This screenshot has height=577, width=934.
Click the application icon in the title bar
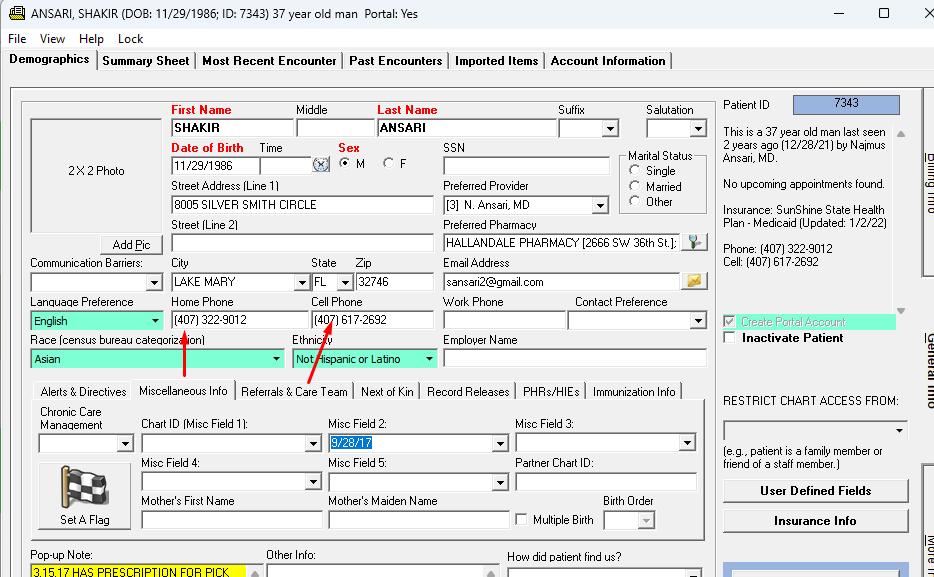(15, 14)
